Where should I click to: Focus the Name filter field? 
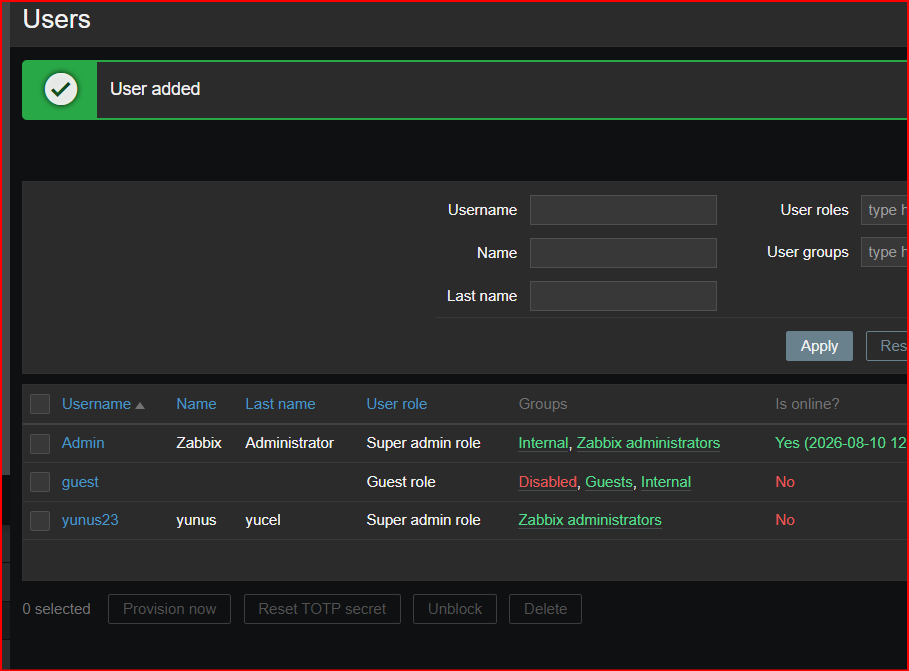tap(623, 253)
